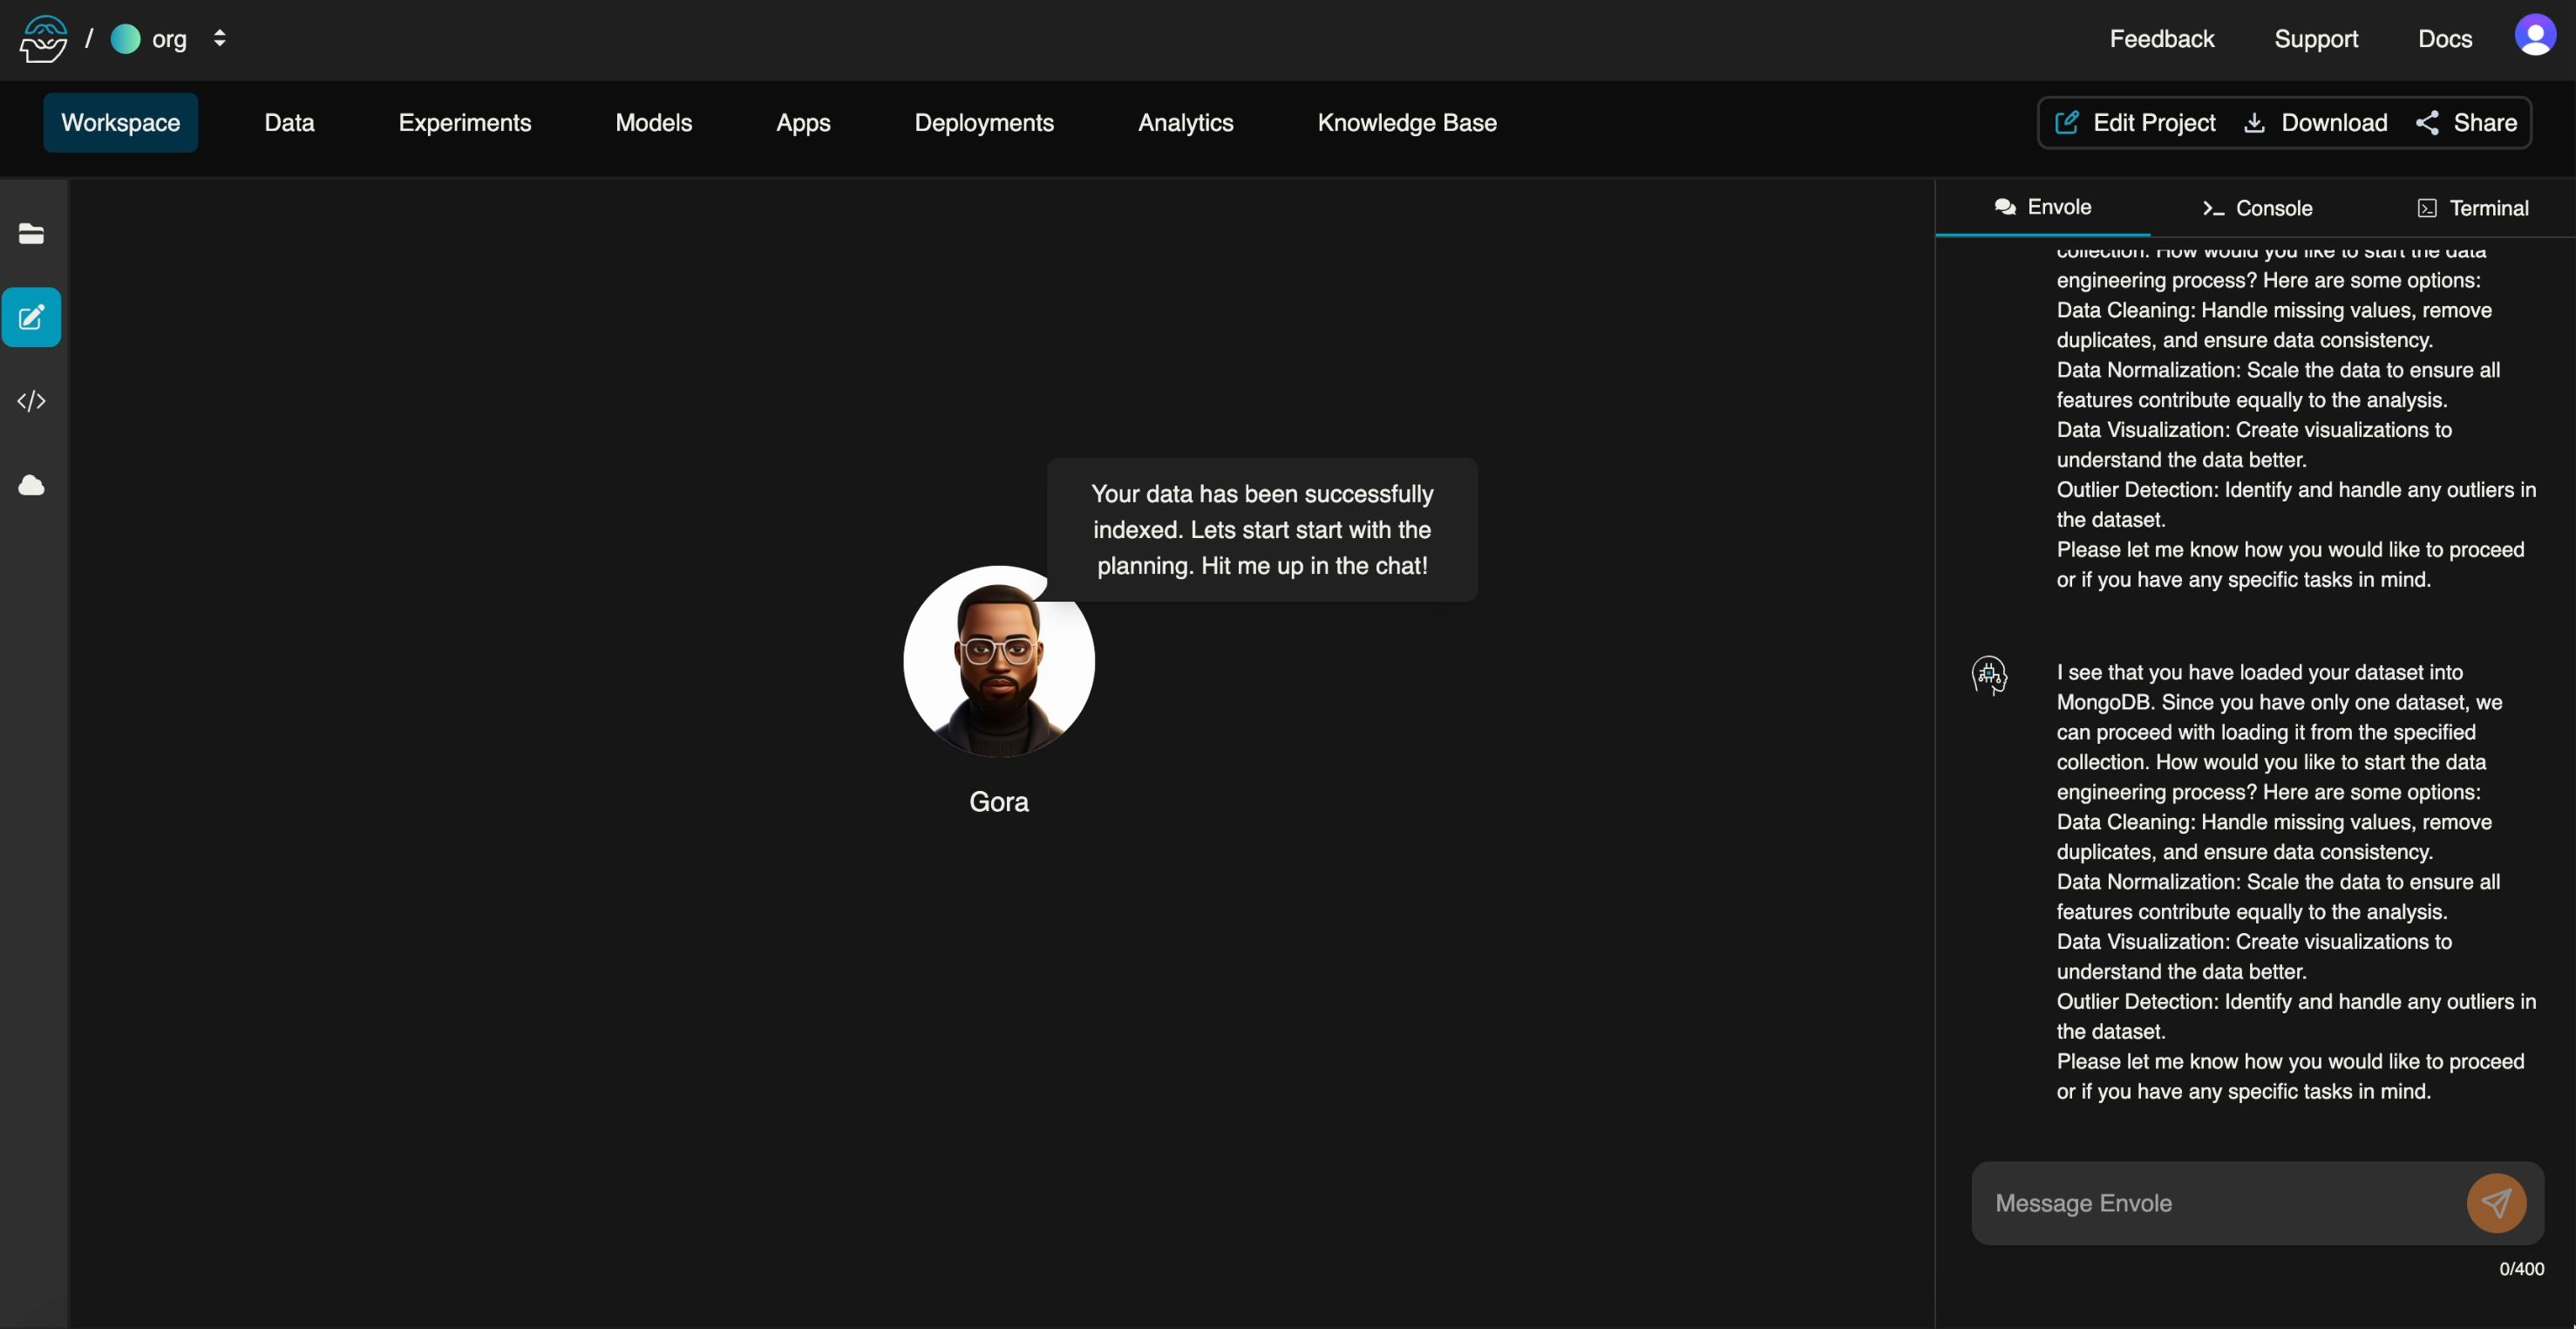Expand the org switcher dropdown
This screenshot has height=1329, width=2576.
pos(219,39)
